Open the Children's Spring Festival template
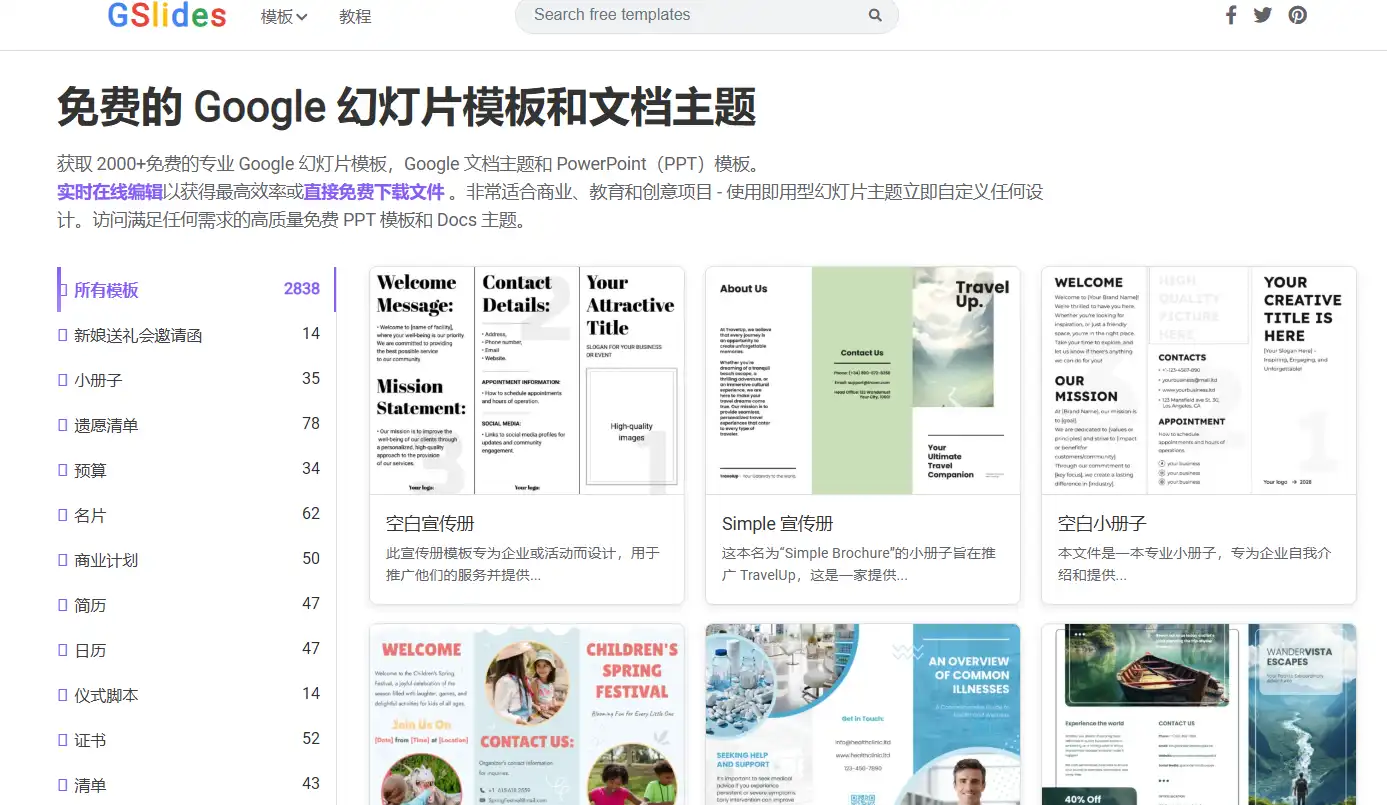Image resolution: width=1387 pixels, height=805 pixels. [x=527, y=715]
